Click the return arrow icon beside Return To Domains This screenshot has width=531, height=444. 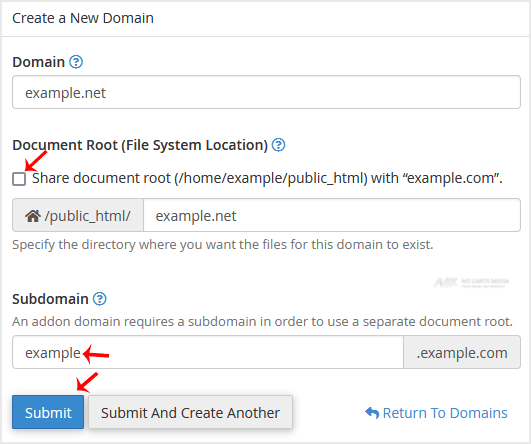pyautogui.click(x=372, y=413)
